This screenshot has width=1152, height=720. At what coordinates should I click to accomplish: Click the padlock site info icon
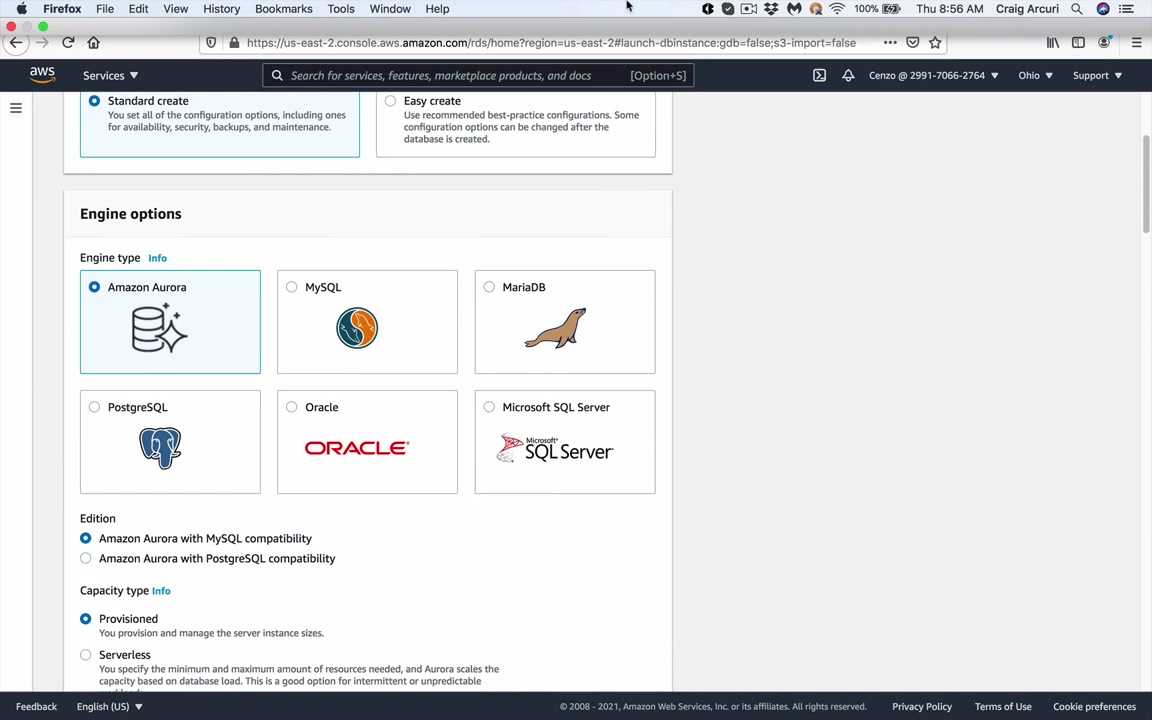click(x=234, y=43)
